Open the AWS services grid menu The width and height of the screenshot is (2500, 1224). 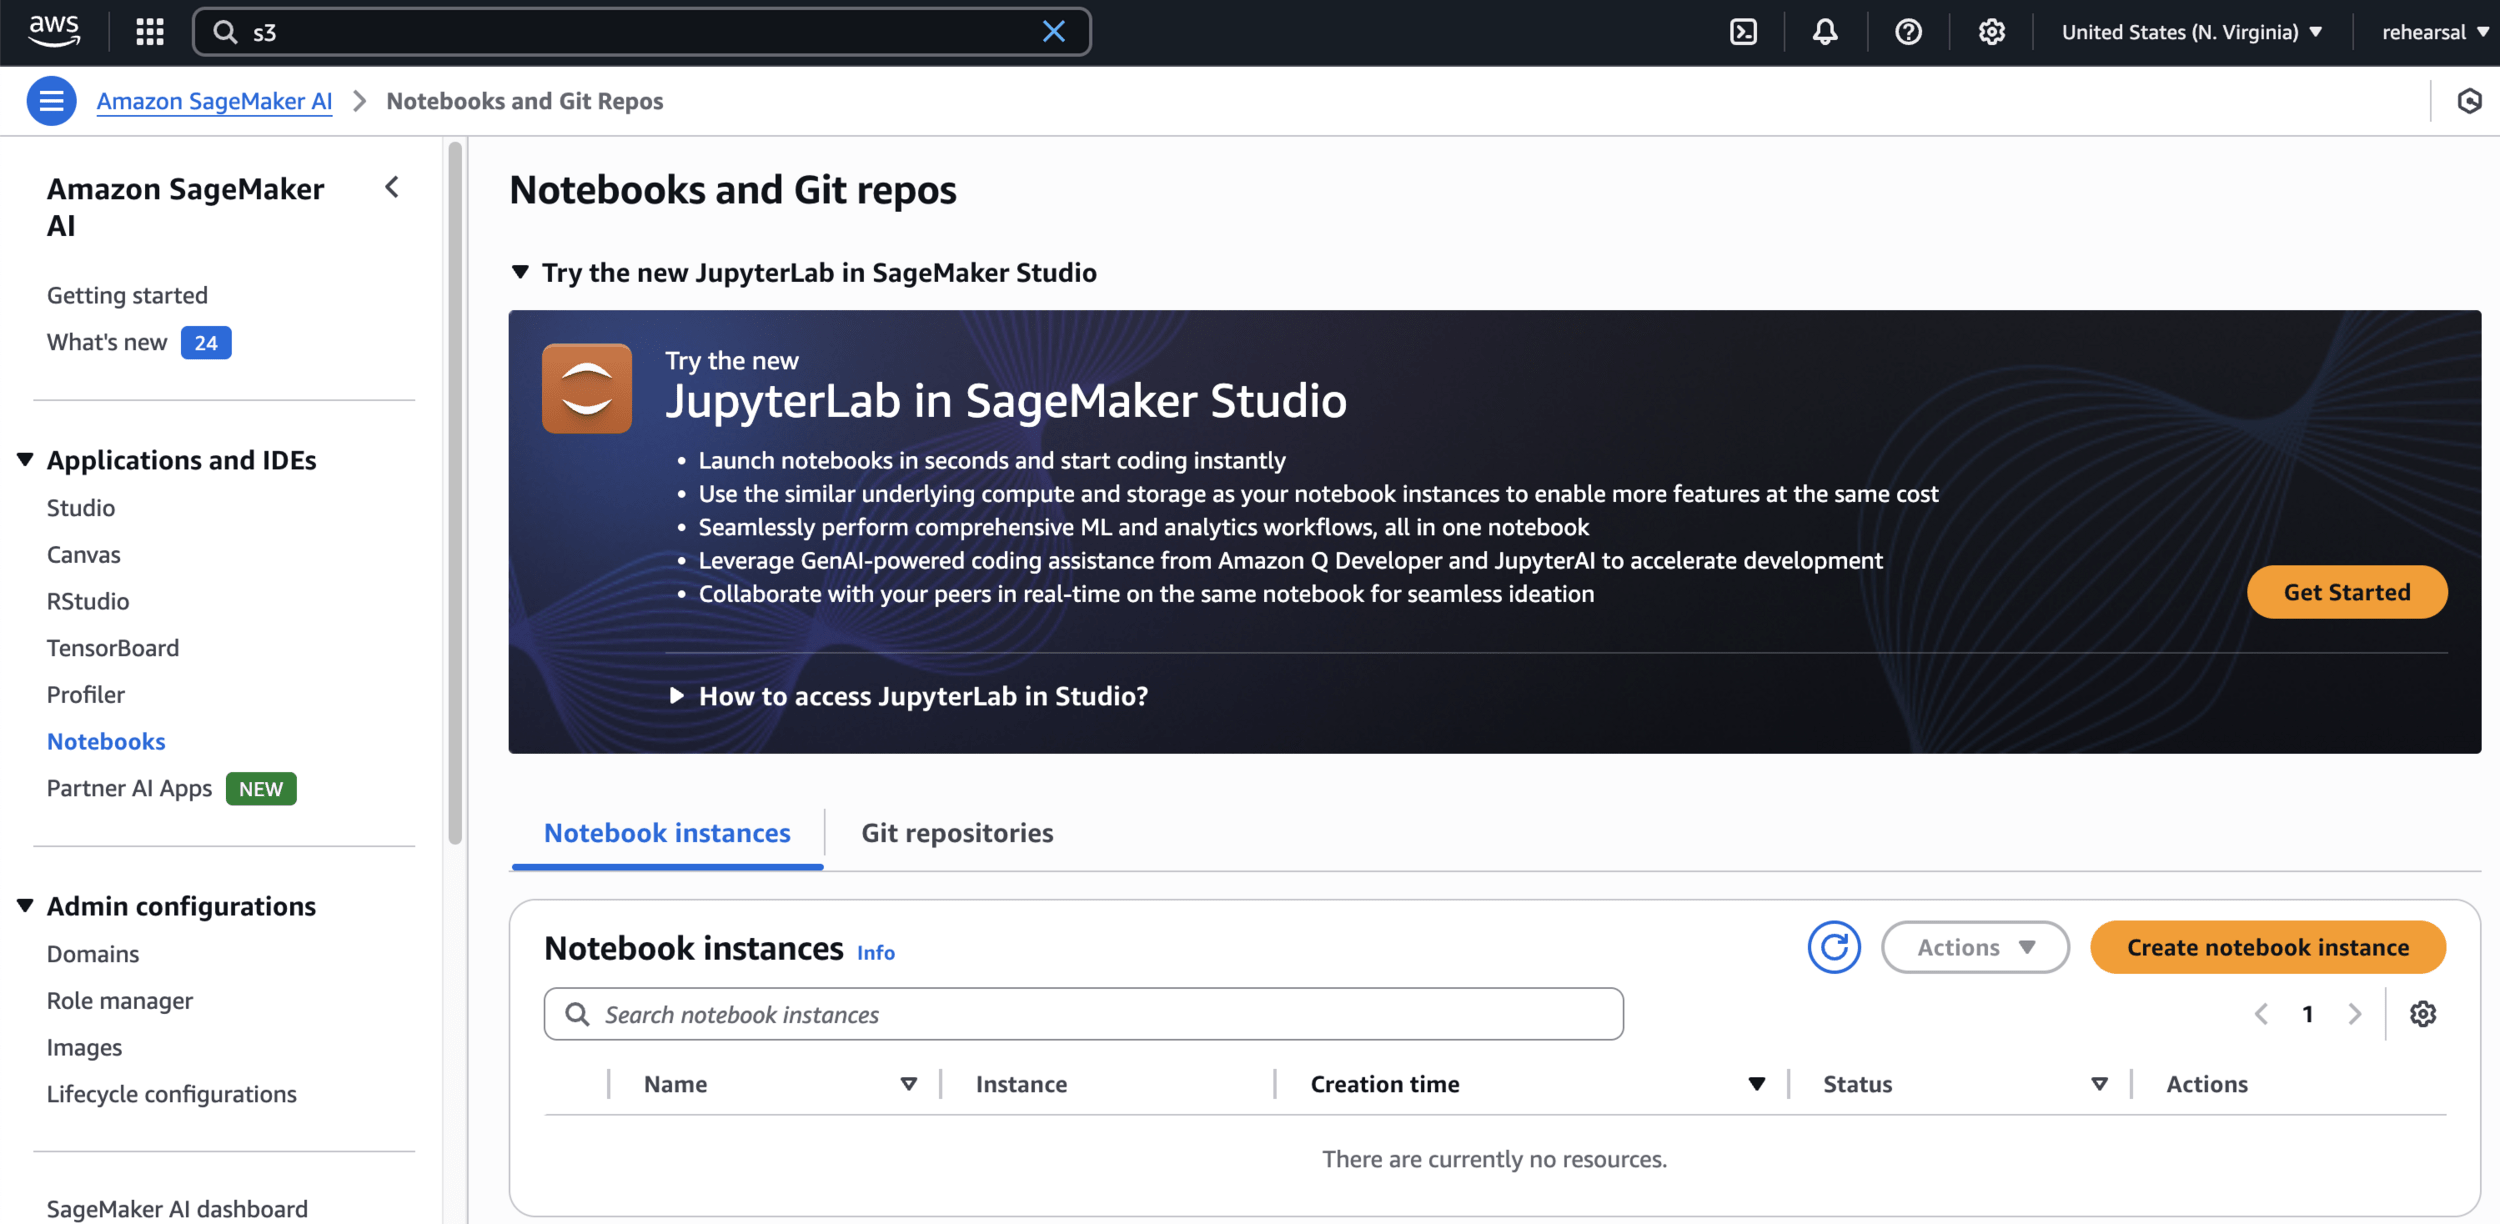click(150, 32)
